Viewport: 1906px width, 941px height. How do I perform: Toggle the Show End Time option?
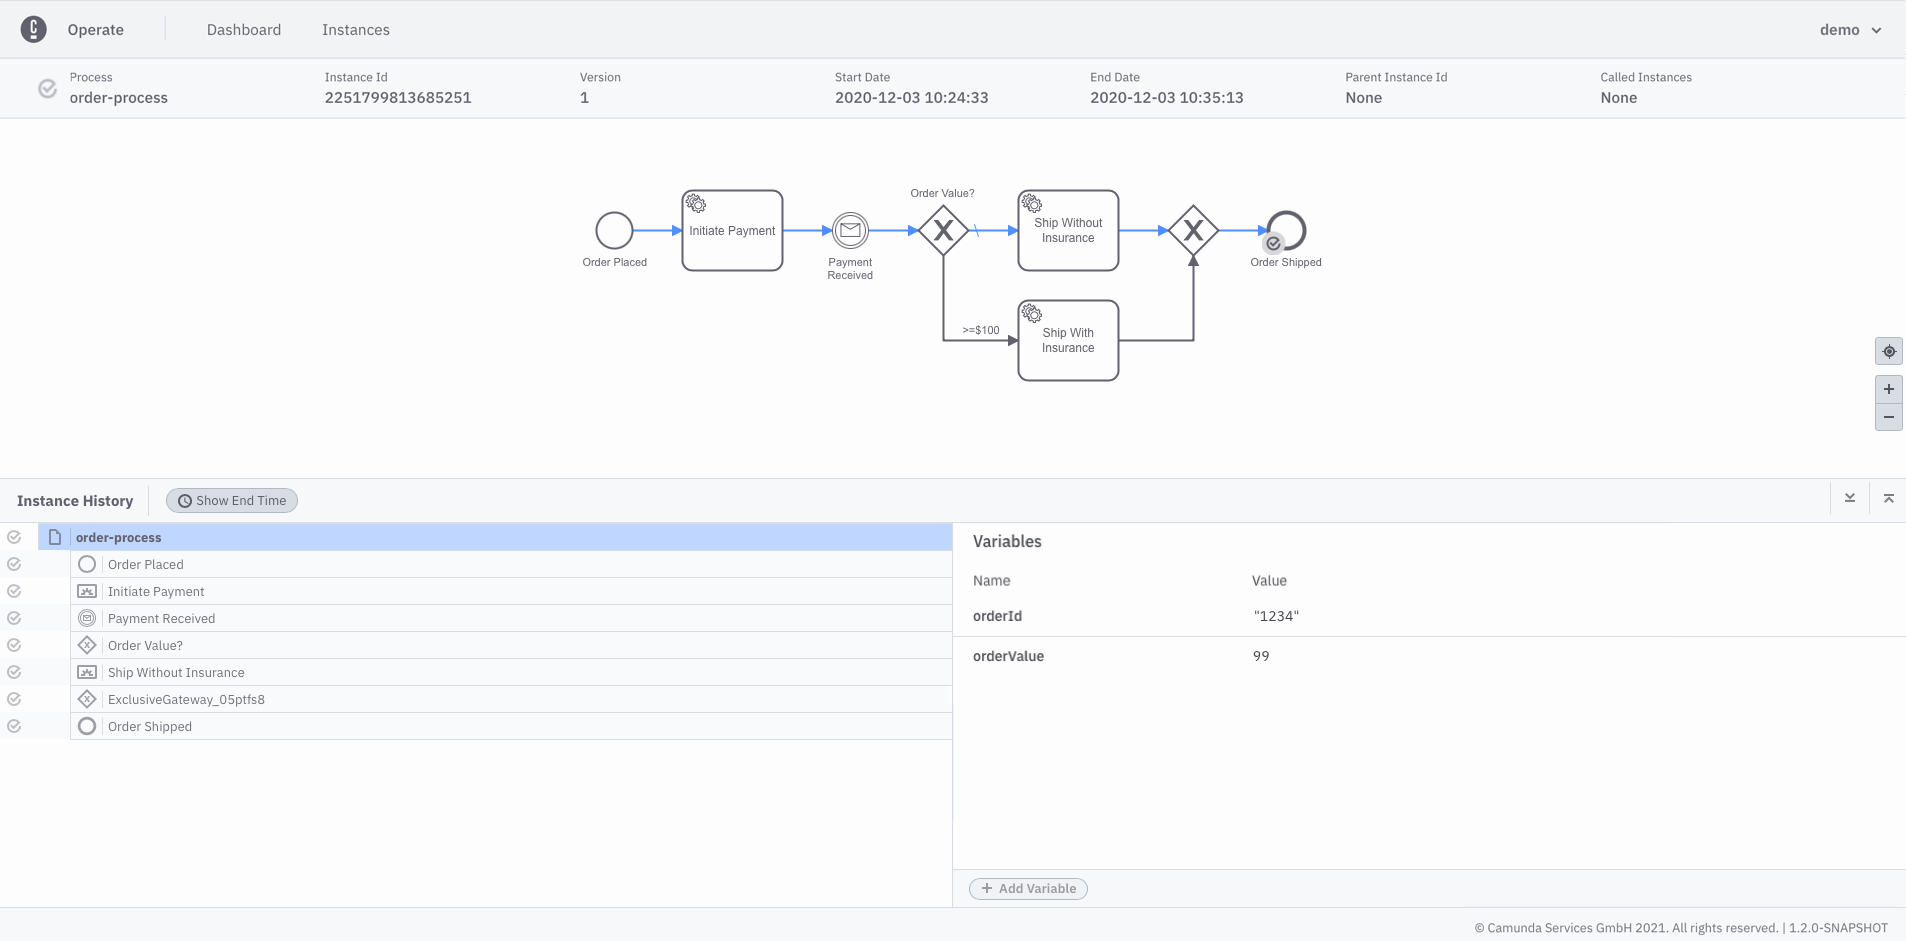point(231,500)
